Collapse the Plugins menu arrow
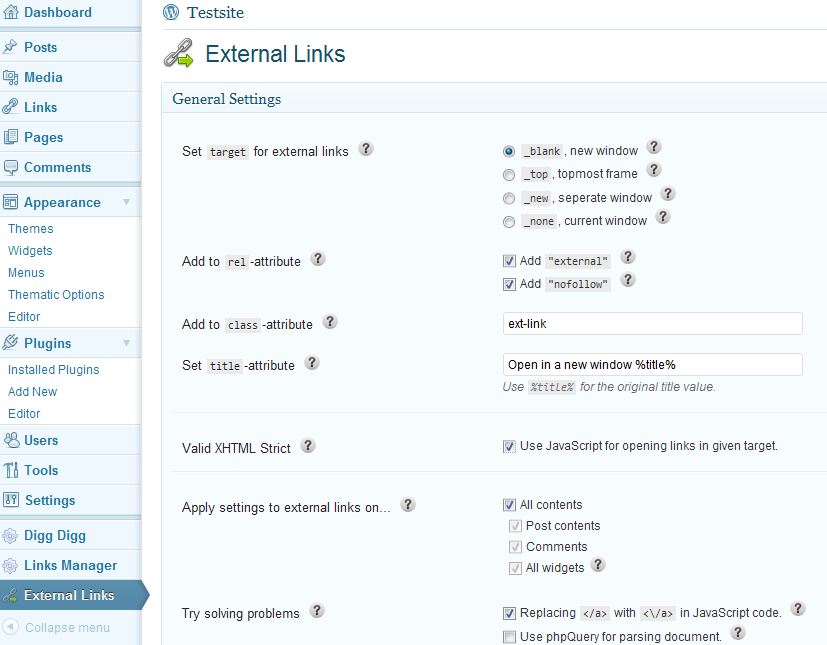 click(127, 343)
